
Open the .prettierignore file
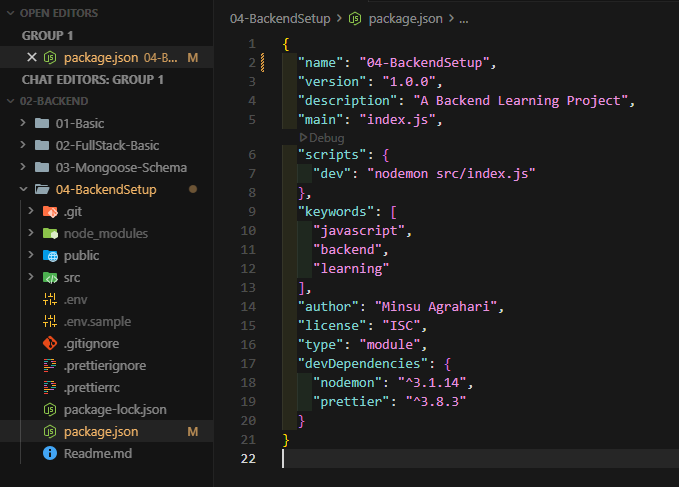coord(107,365)
